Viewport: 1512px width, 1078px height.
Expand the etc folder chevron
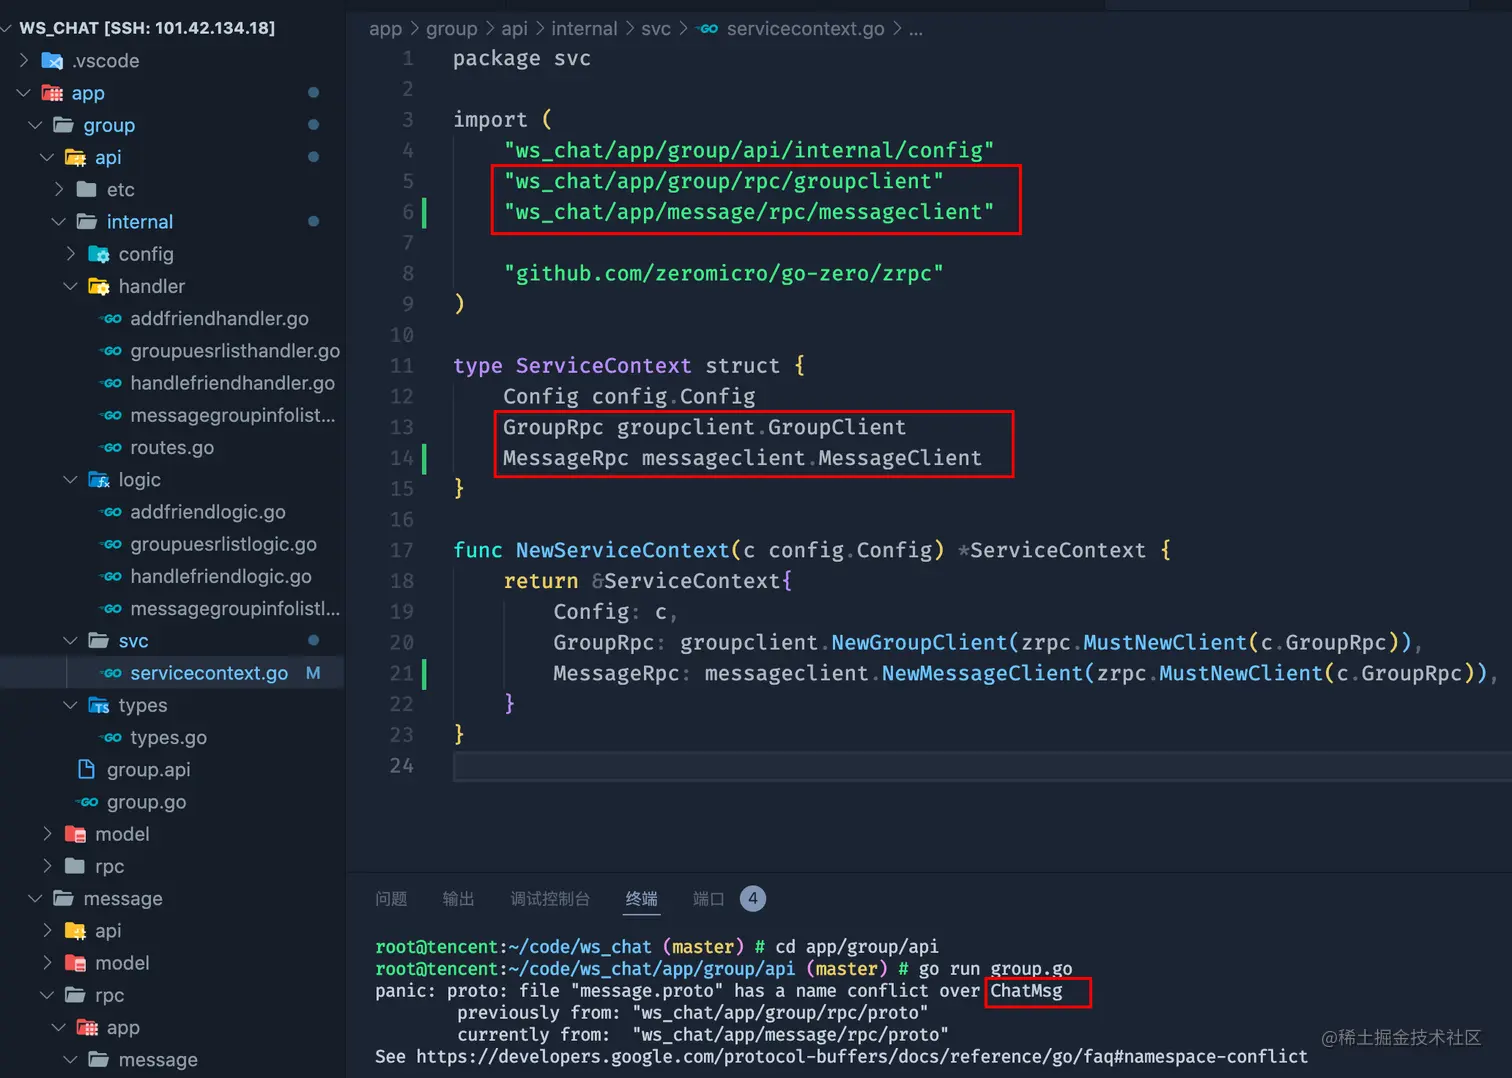point(59,189)
